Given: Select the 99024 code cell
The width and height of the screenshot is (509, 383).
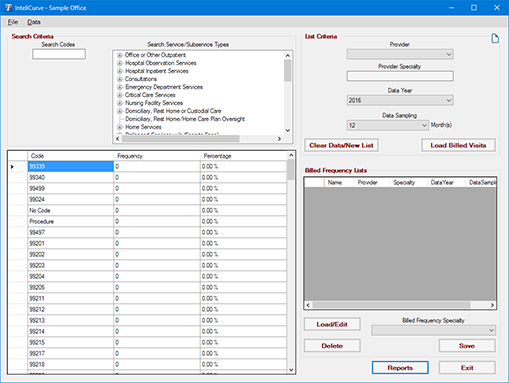Looking at the screenshot, I should click(70, 199).
